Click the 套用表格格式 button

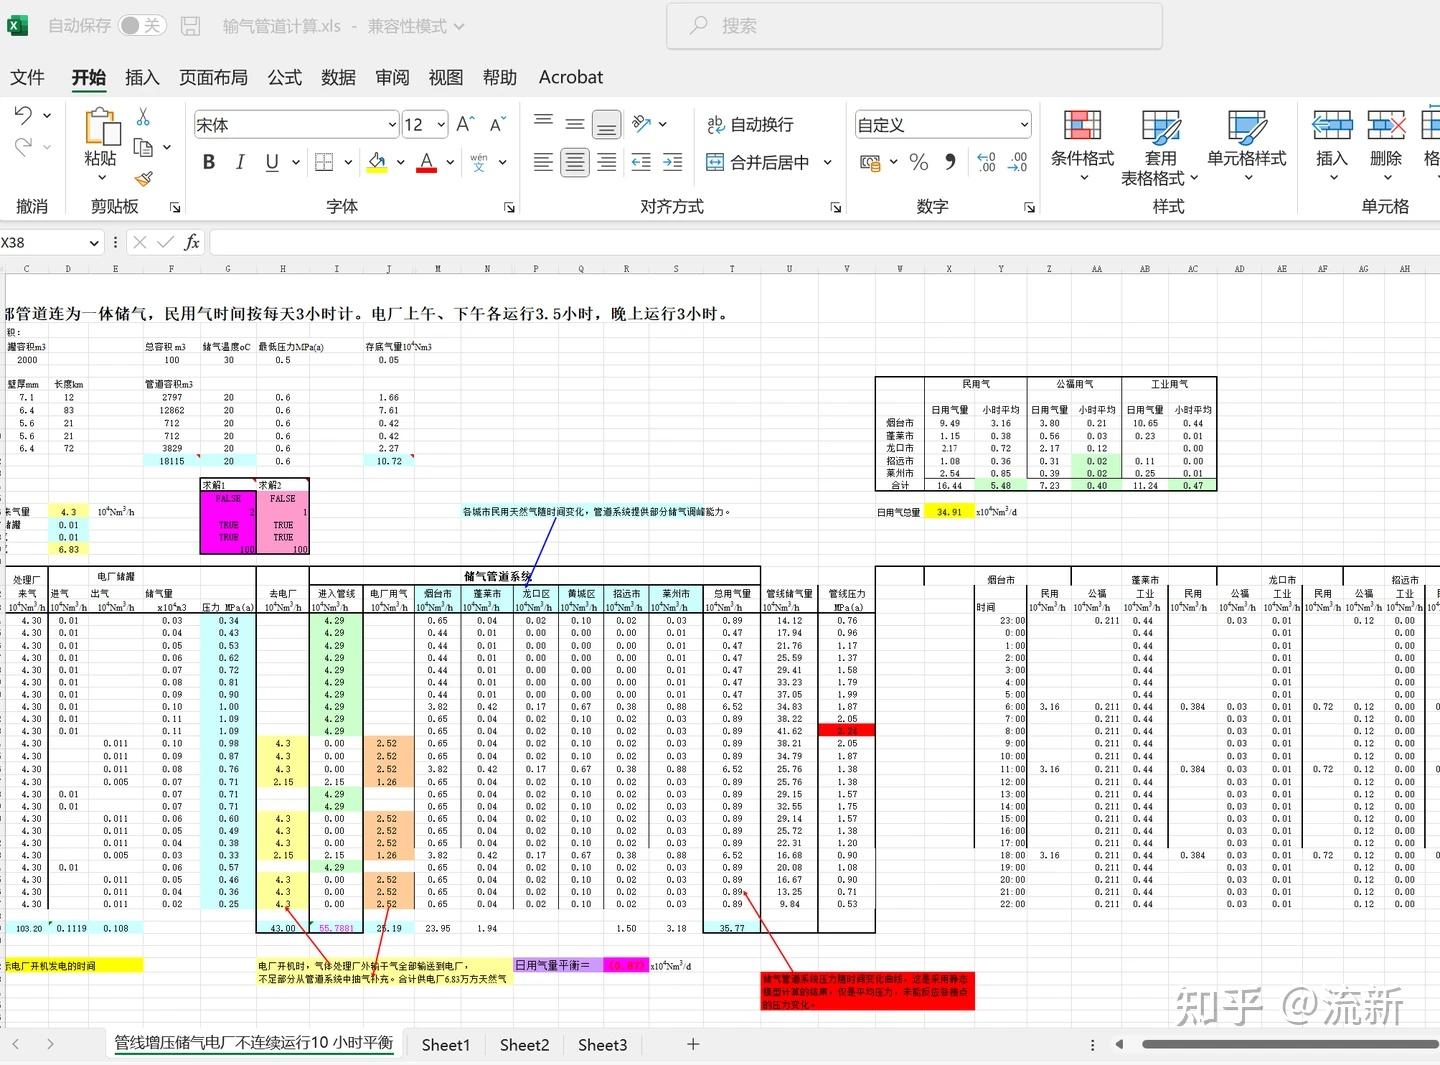click(1160, 148)
